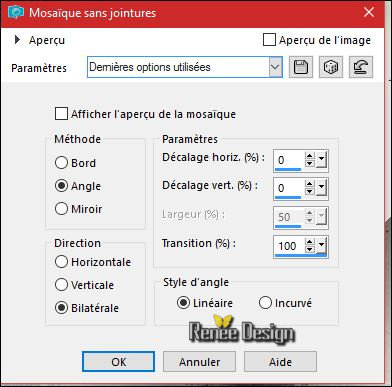Check Afficher l'aperçu de la mosaïque
Image resolution: width=392 pixels, height=387 pixels.
[61, 114]
